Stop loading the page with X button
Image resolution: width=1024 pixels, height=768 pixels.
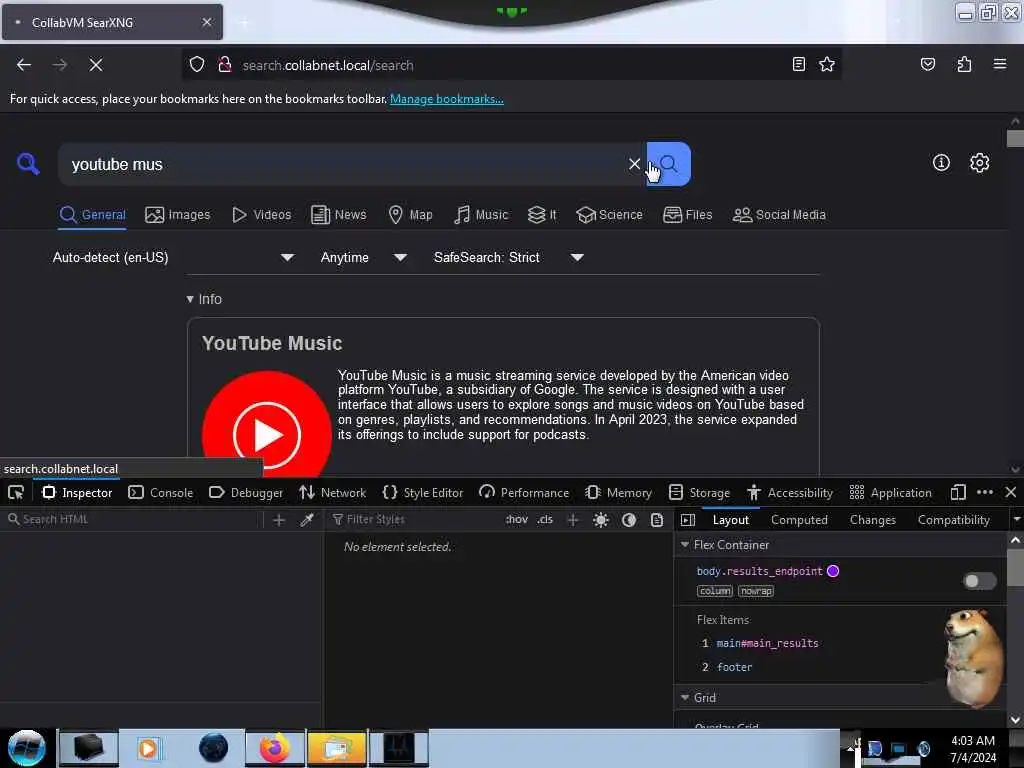click(96, 65)
